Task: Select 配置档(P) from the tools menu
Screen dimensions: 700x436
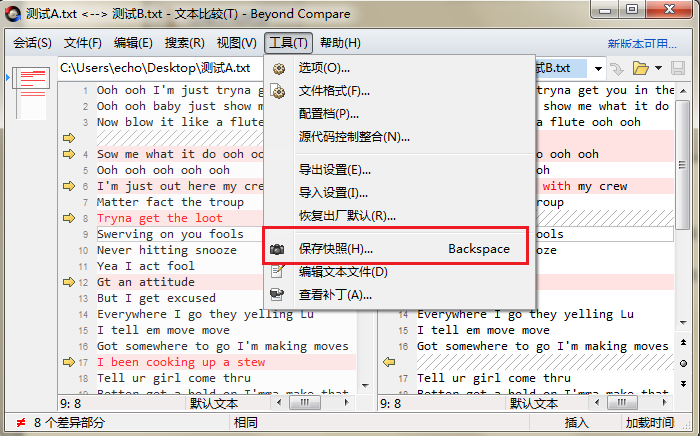Action: [328, 114]
